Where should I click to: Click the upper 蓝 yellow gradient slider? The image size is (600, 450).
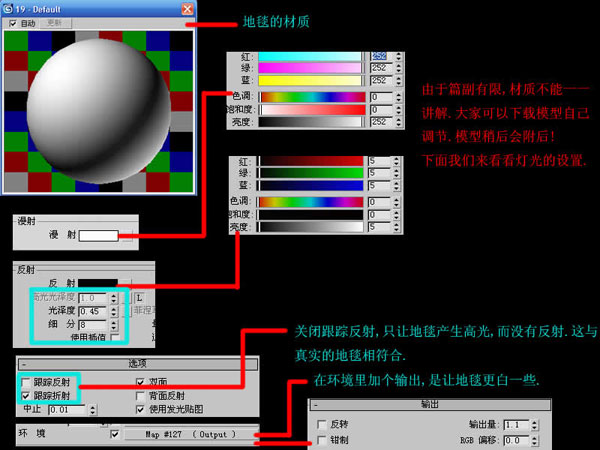point(310,80)
